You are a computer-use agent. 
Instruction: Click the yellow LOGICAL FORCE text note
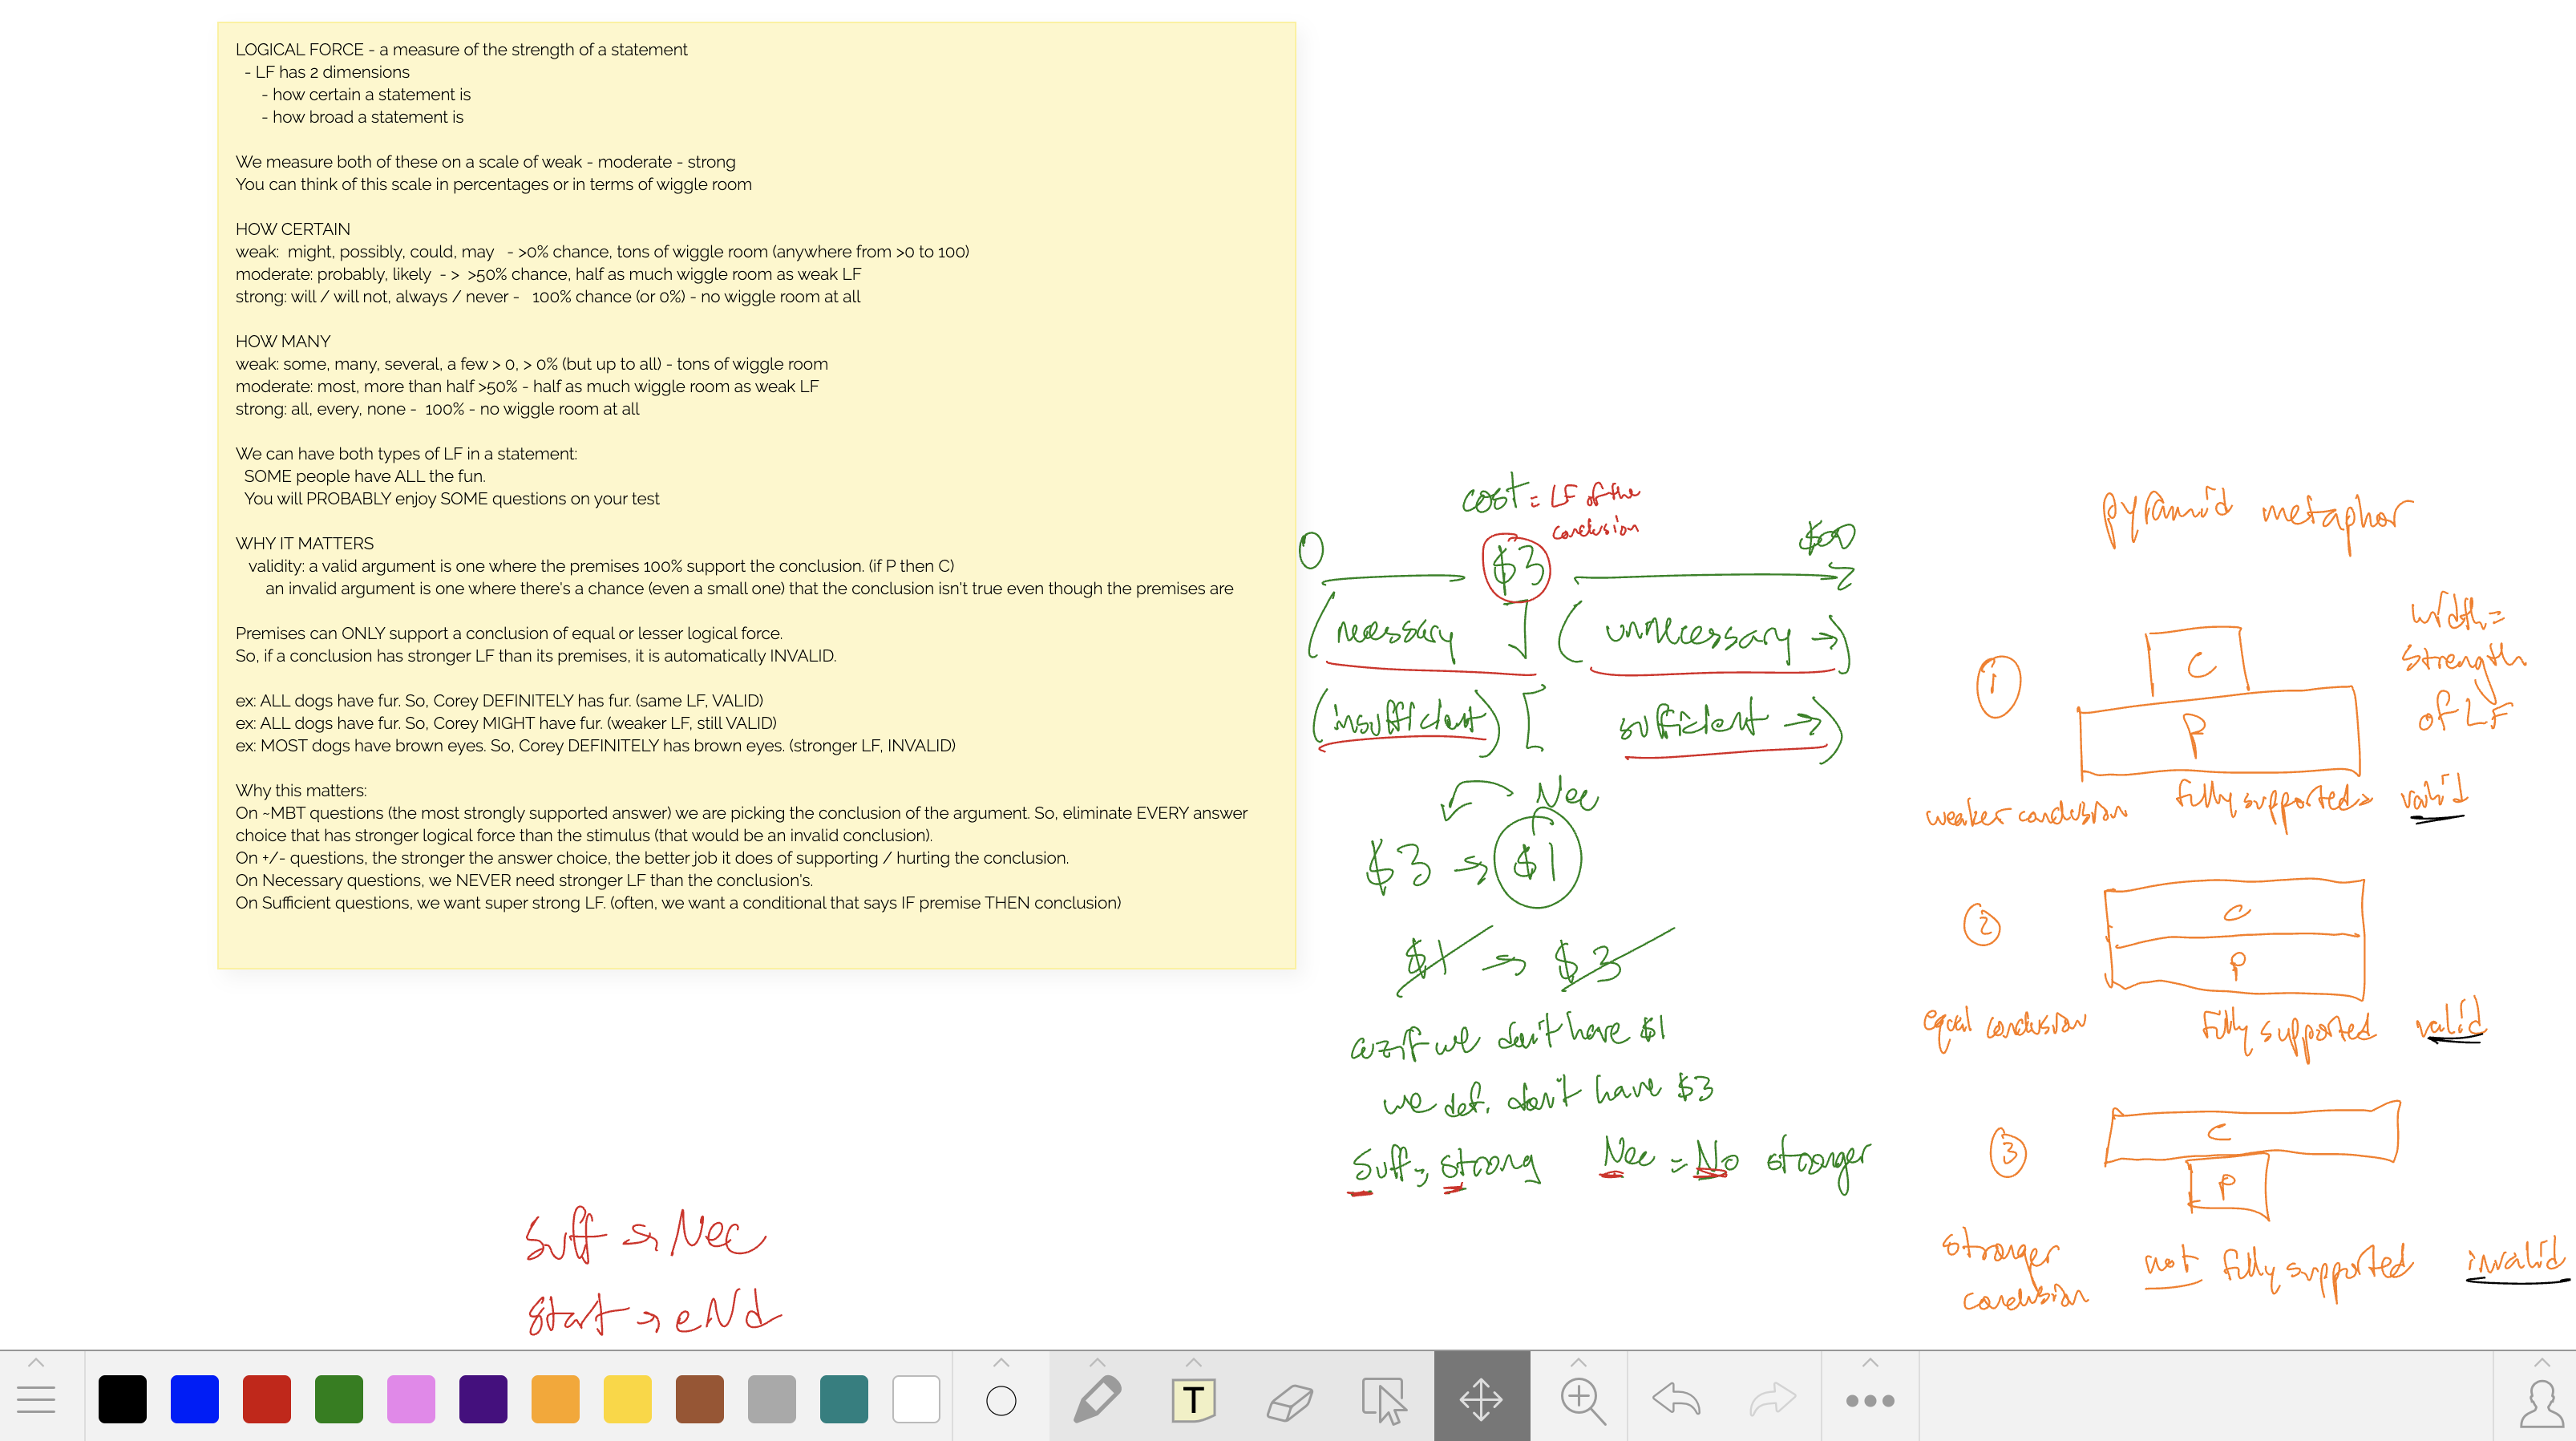tap(756, 495)
